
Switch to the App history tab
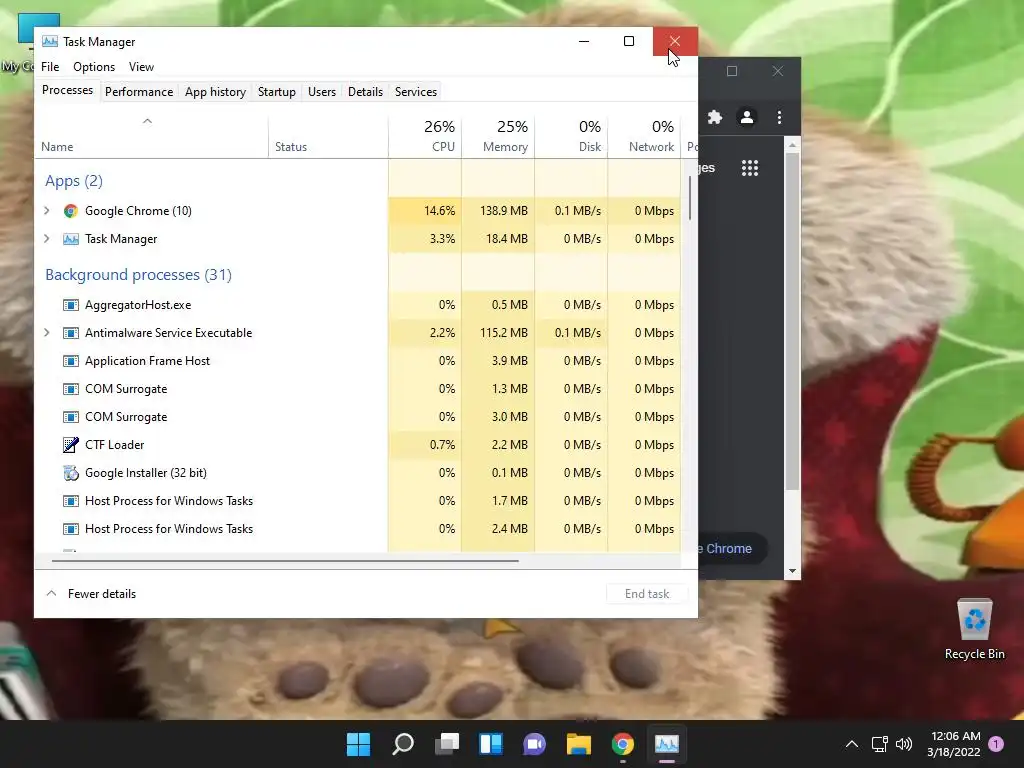click(x=216, y=92)
